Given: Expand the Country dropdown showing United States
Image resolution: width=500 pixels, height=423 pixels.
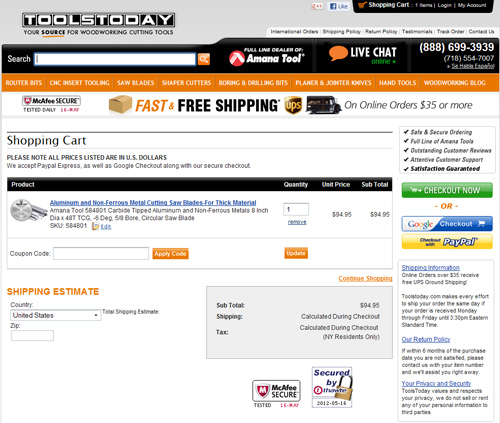Looking at the screenshot, I should (x=56, y=315).
